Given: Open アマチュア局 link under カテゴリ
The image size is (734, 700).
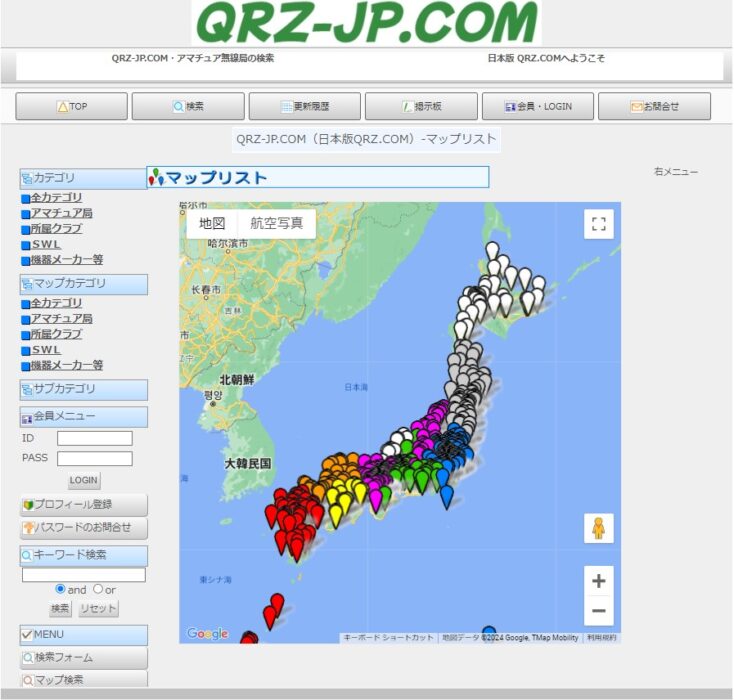Looking at the screenshot, I should click(x=61, y=213).
